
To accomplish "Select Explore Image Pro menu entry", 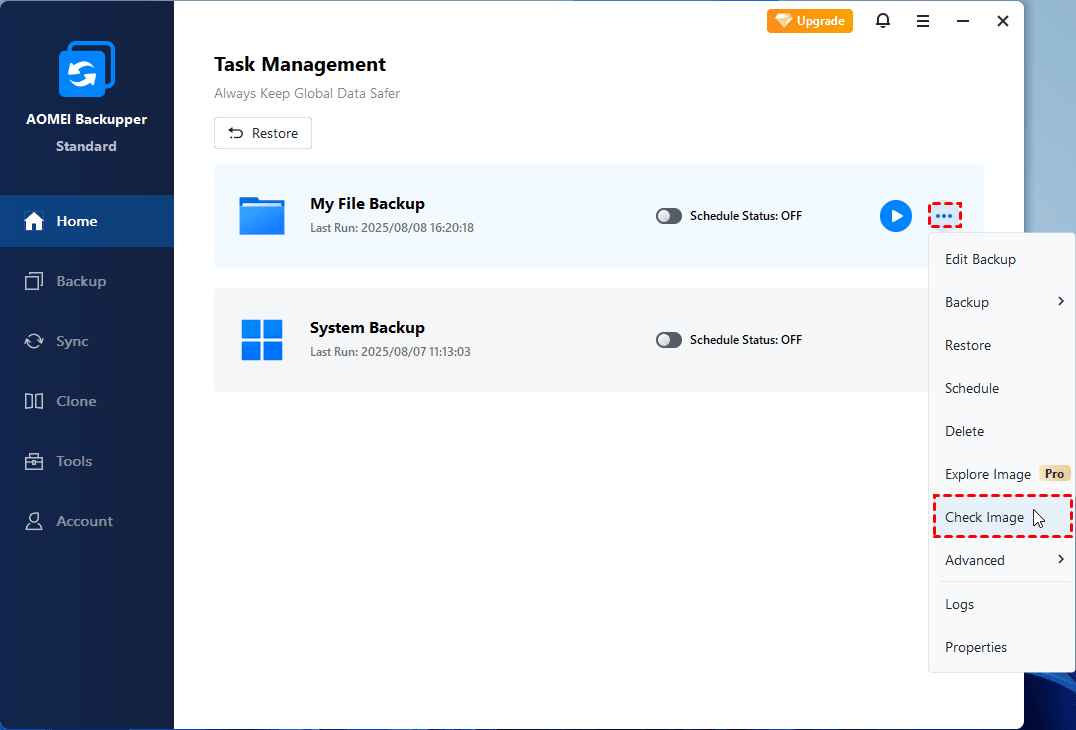I will pos(988,474).
